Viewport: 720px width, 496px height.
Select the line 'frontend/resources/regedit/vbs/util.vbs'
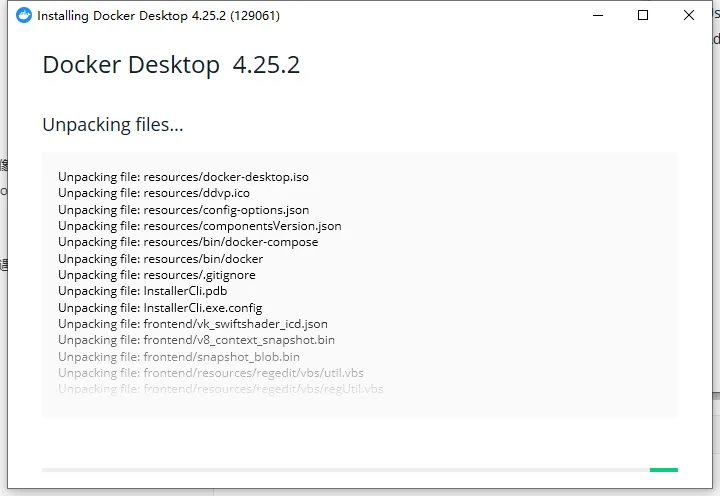click(211, 373)
